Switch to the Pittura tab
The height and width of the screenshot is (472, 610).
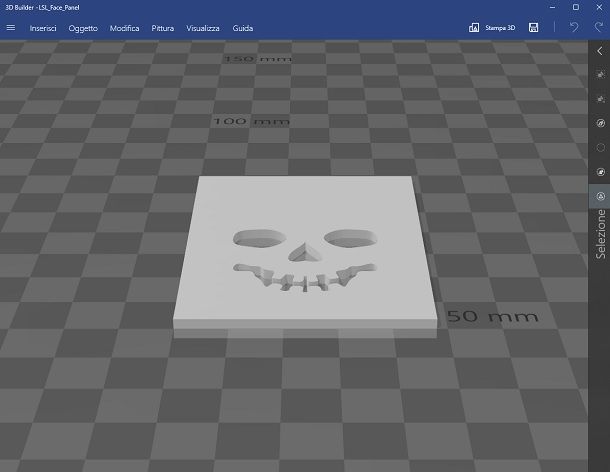(163, 28)
